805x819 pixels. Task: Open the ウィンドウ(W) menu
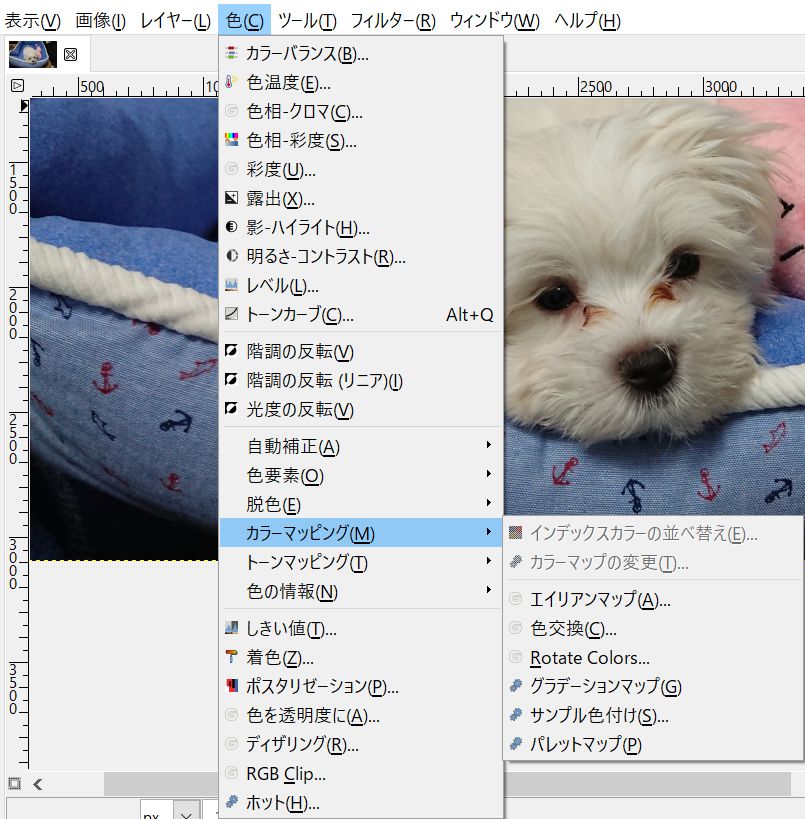pos(494,21)
